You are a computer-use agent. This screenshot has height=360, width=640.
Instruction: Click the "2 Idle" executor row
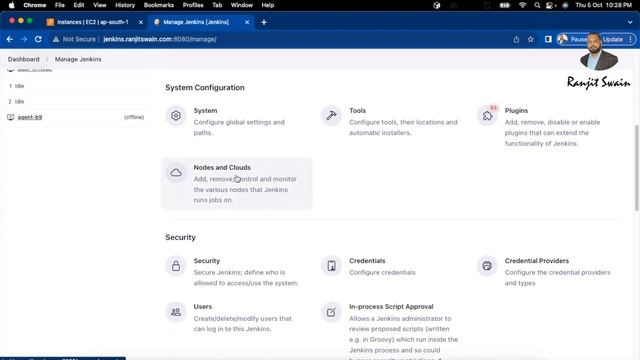[76, 102]
